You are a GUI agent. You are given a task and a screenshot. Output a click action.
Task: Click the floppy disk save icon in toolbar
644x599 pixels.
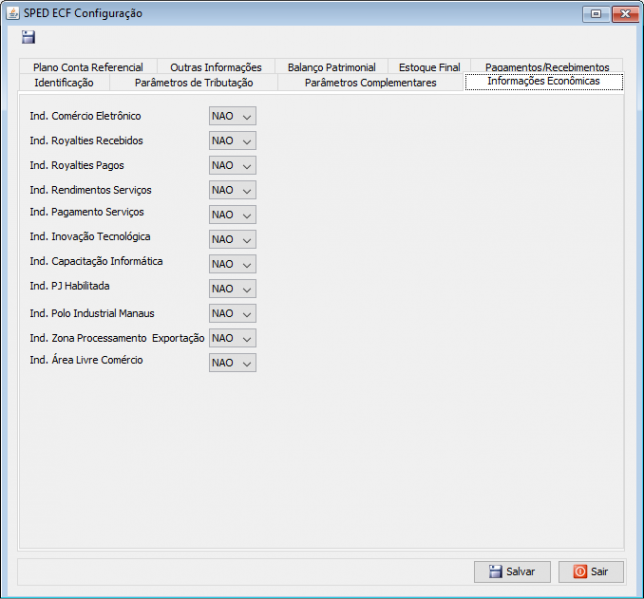pyautogui.click(x=28, y=37)
